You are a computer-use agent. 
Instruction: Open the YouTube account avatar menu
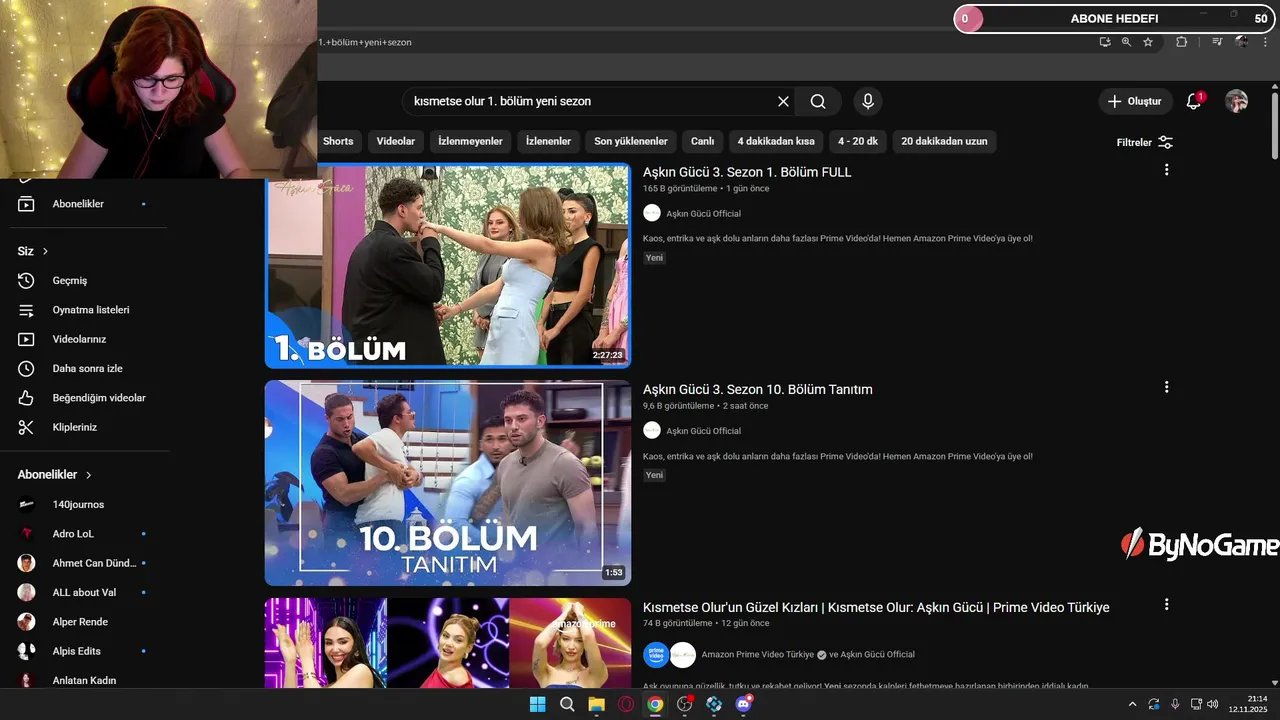[1237, 101]
